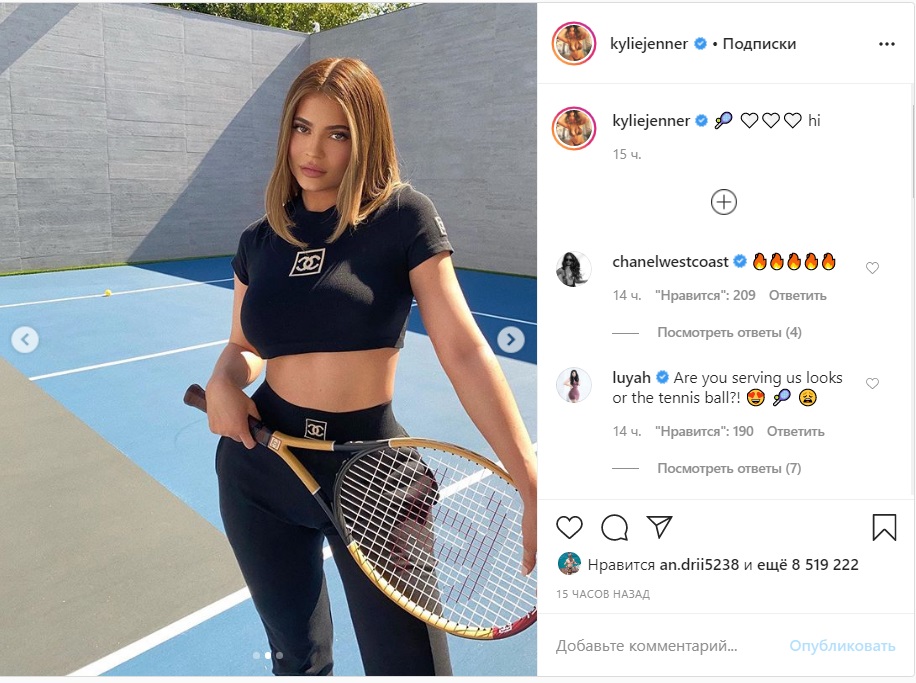Screen dimensions: 916x683
Task: Reply to luyah's comment
Action: (x=796, y=432)
